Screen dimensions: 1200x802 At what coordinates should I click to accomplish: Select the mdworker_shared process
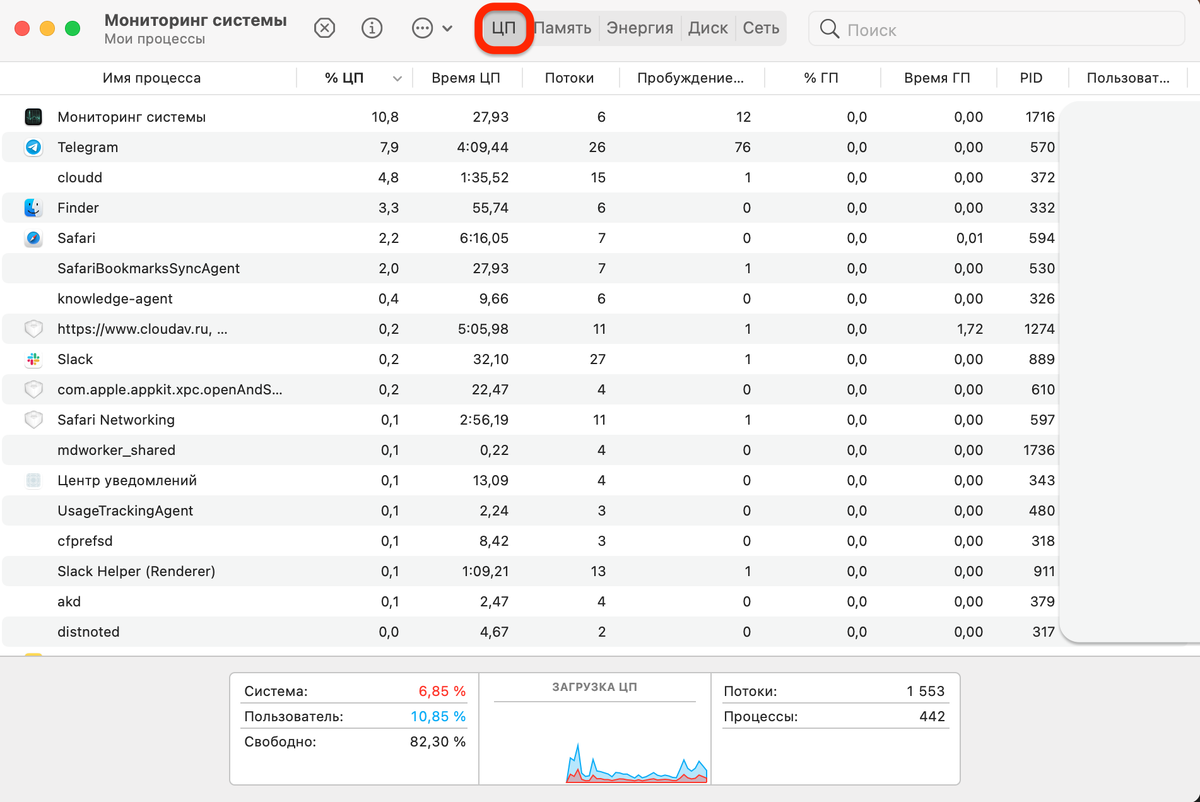pyautogui.click(x=530, y=450)
